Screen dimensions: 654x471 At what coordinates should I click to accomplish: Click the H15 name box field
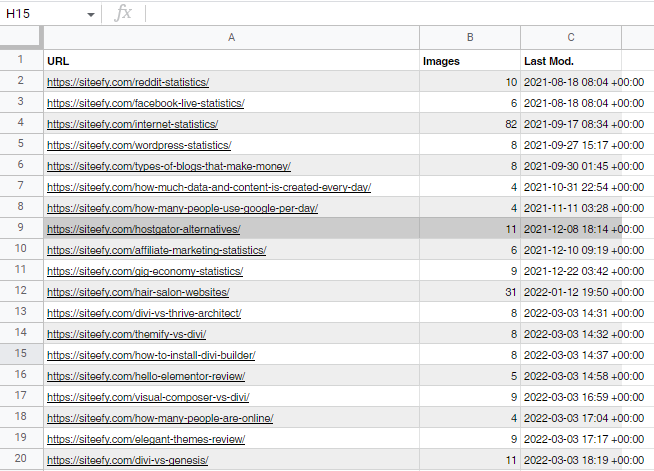40,14
